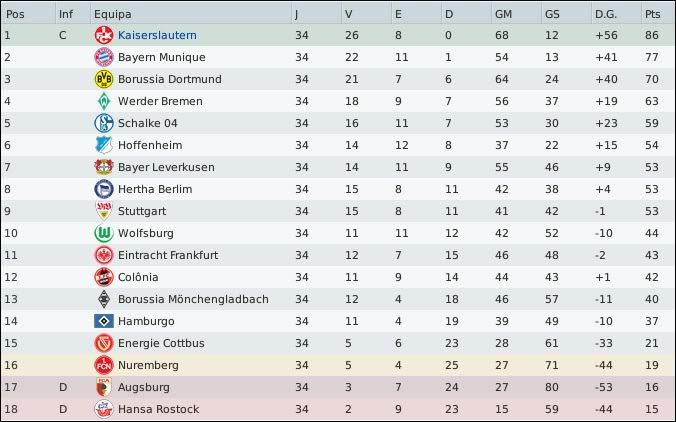Click the Hamburgo club badge
Screen dimensions: 676x422
point(102,321)
